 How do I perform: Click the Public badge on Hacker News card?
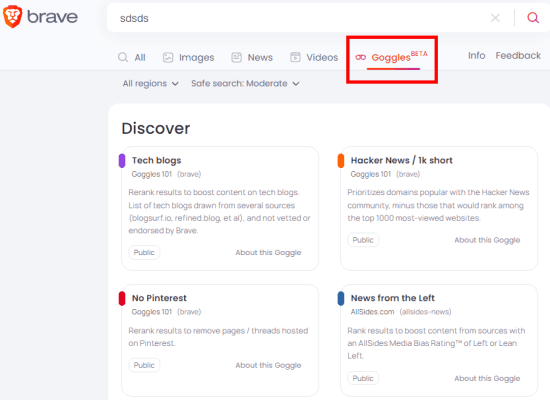[x=363, y=240]
